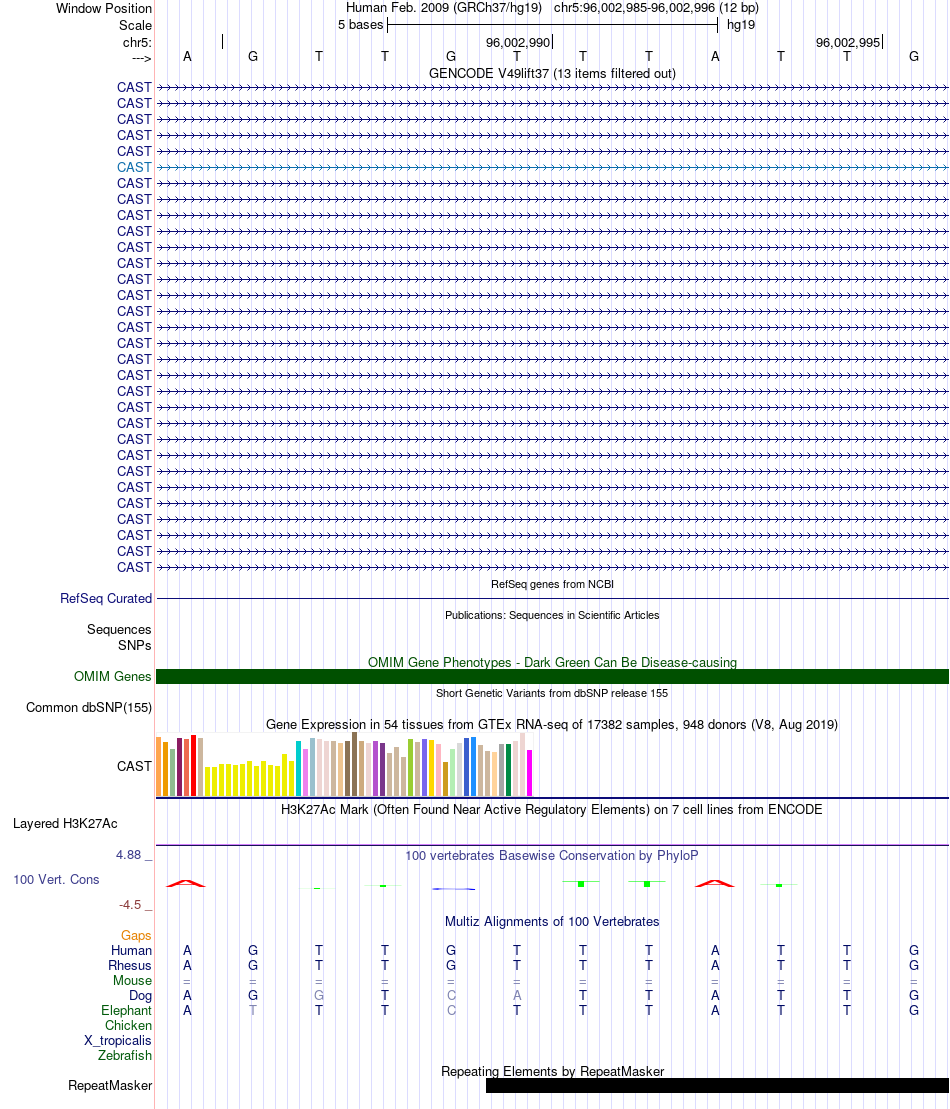The width and height of the screenshot is (950, 1109).
Task: Click the hg19 label beside the scale bar
Action: pyautogui.click(x=741, y=25)
